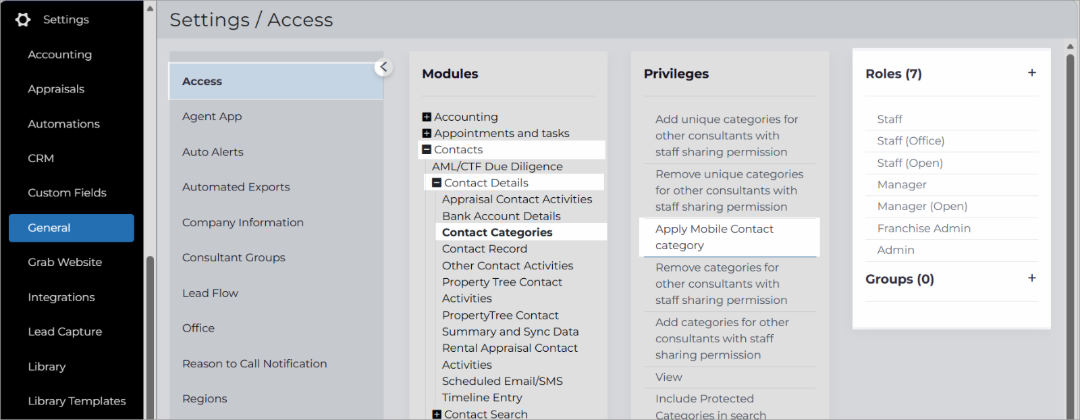The width and height of the screenshot is (1080, 420).
Task: Select Appraisal Contact Activities module
Action: coord(517,199)
